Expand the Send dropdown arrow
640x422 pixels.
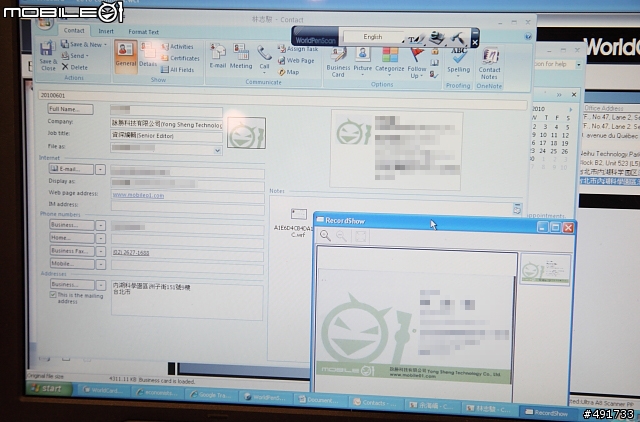(x=87, y=56)
